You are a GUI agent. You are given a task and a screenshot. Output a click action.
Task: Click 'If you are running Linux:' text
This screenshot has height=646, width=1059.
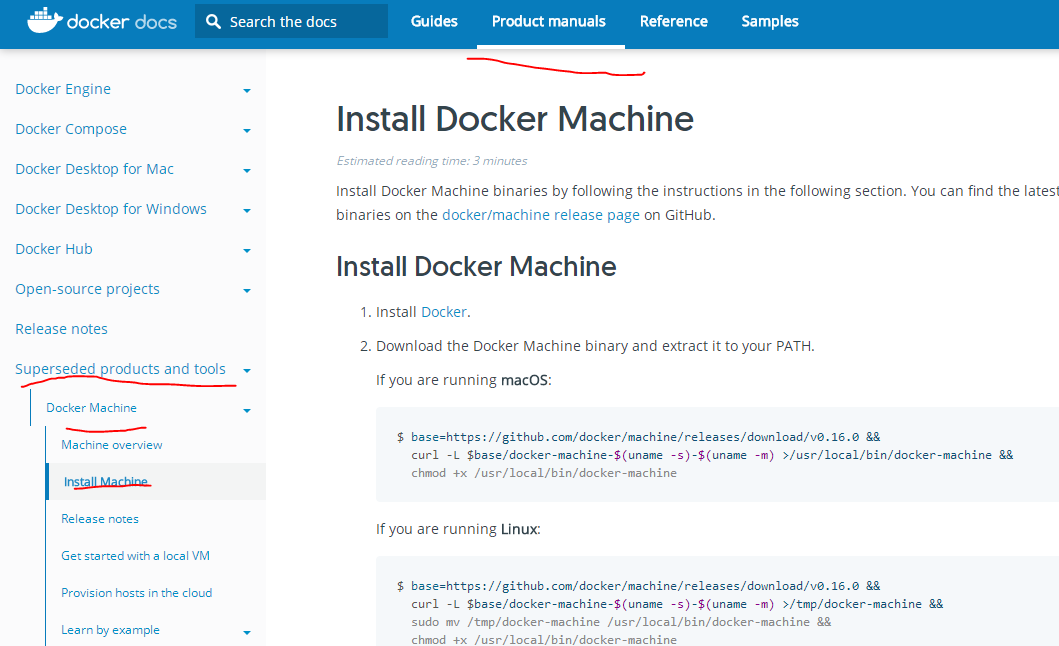[x=458, y=529]
